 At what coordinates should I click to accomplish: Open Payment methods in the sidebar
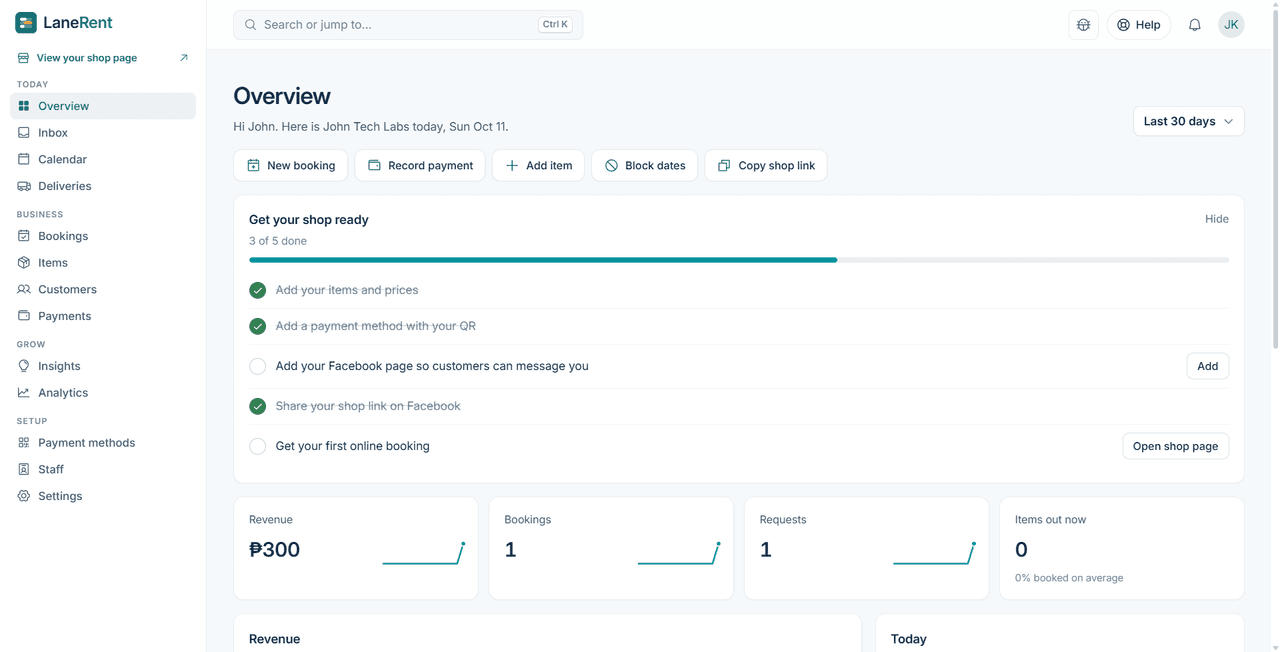pyautogui.click(x=103, y=443)
